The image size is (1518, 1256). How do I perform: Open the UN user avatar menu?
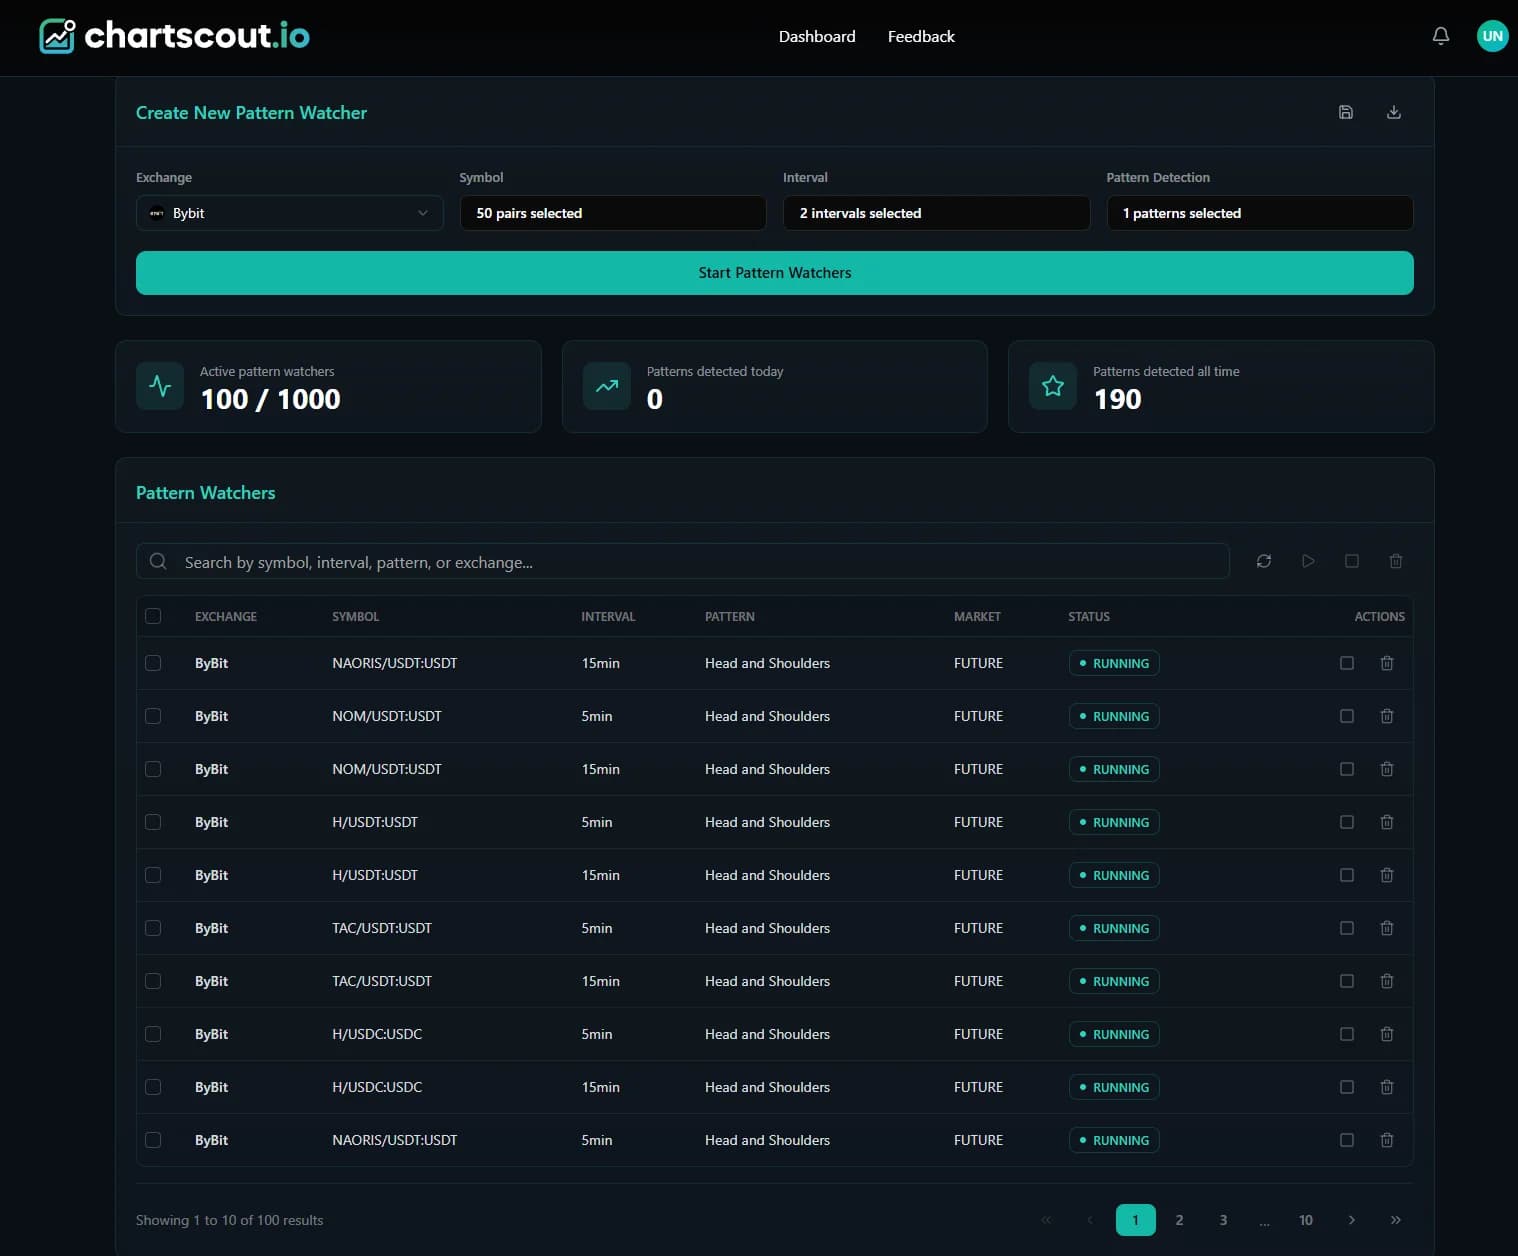pyautogui.click(x=1491, y=36)
